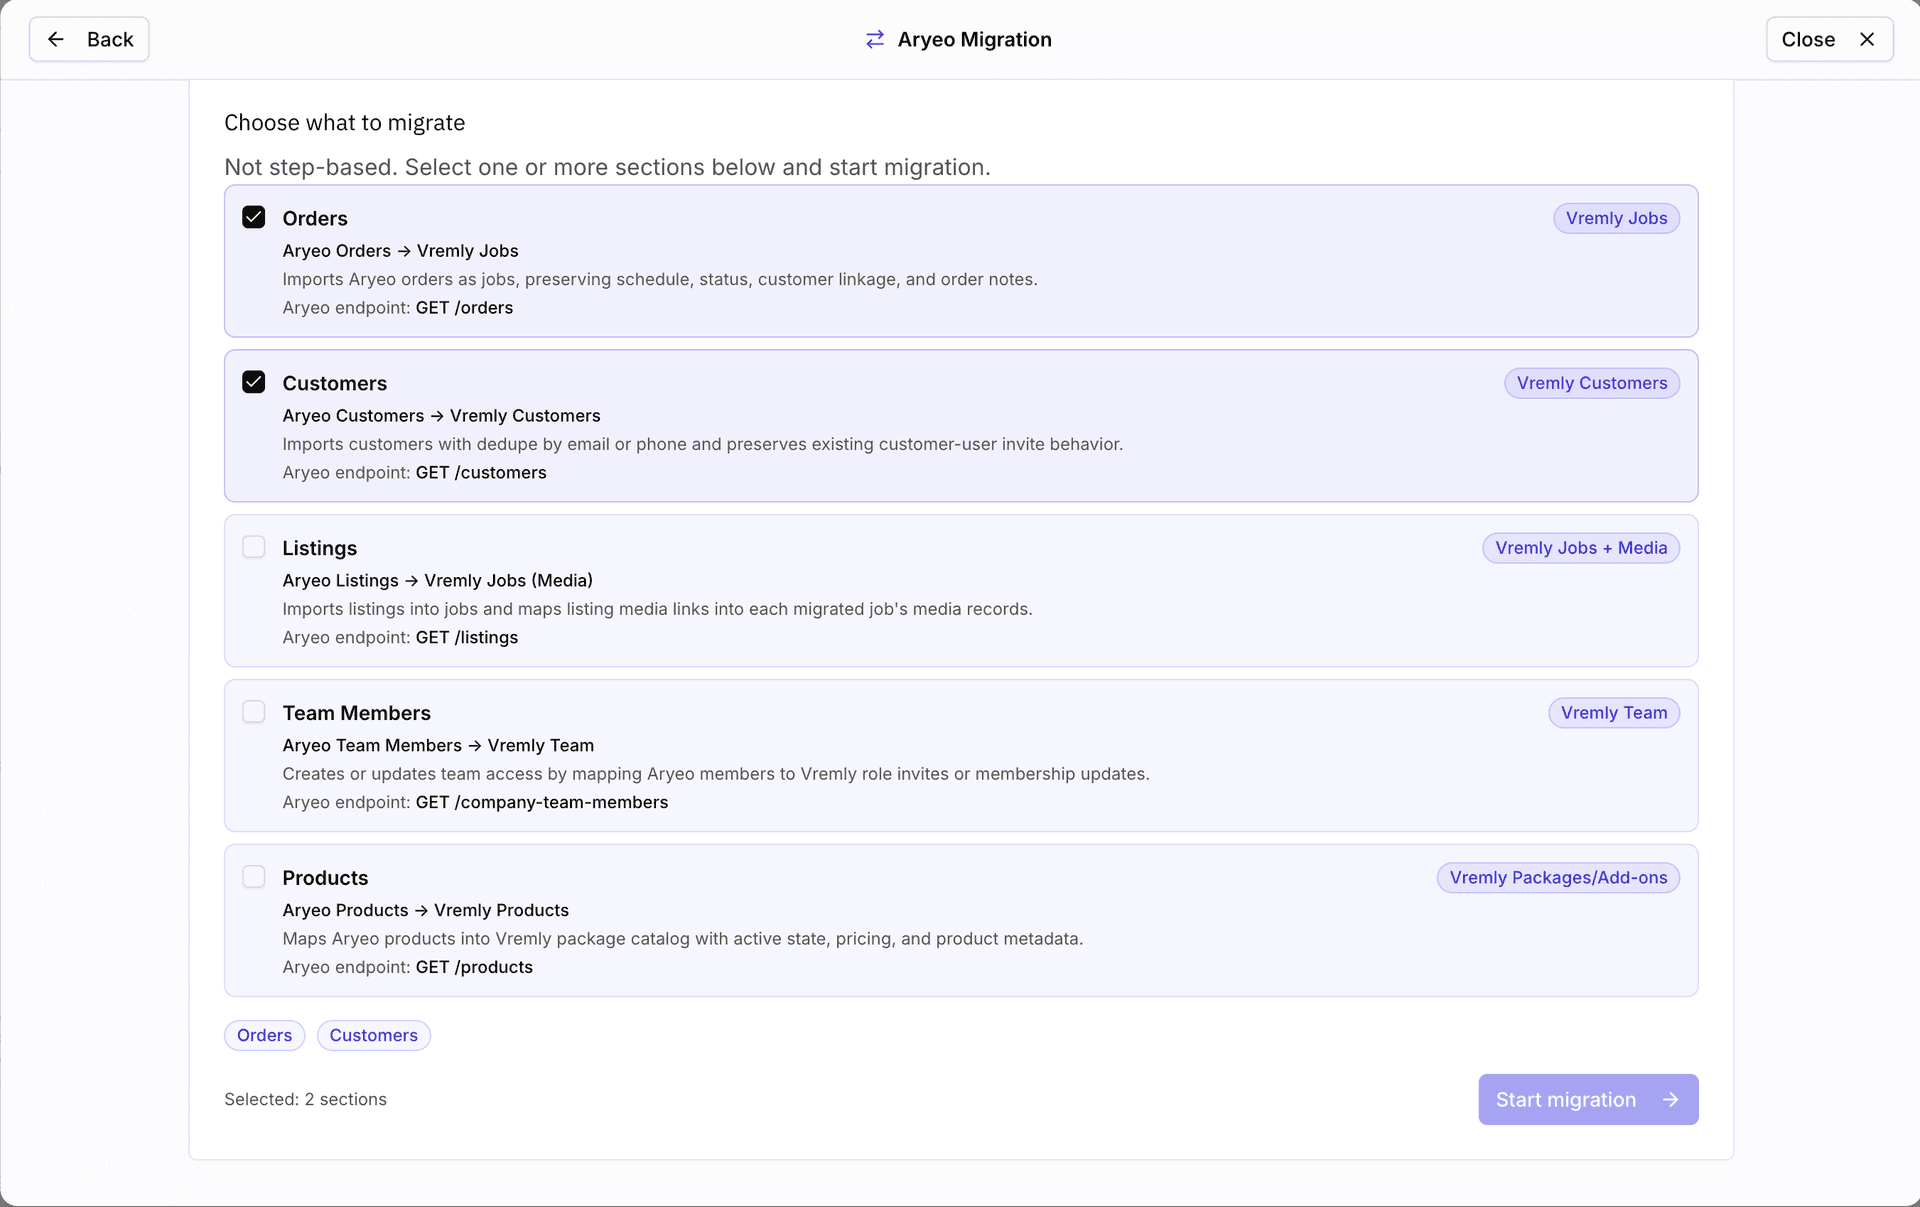Enable the Listings checkbox
The width and height of the screenshot is (1920, 1207).
pyautogui.click(x=254, y=547)
